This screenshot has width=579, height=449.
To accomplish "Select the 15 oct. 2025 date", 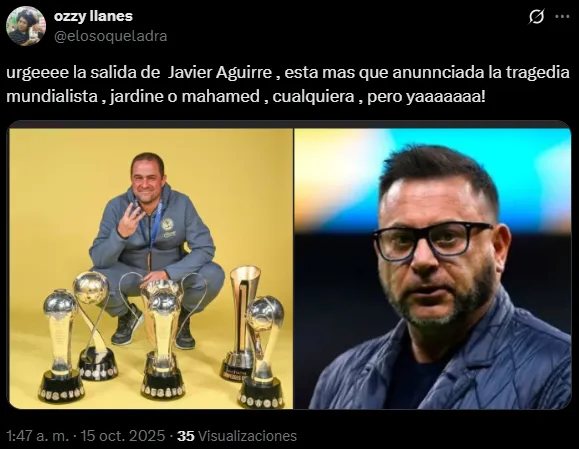I will [123, 436].
